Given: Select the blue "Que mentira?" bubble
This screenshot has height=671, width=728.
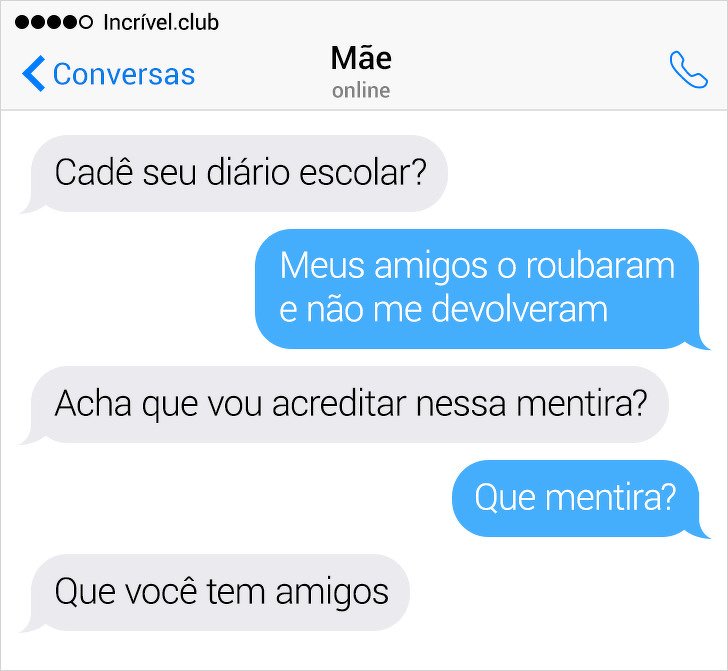Looking at the screenshot, I should click(x=581, y=499).
